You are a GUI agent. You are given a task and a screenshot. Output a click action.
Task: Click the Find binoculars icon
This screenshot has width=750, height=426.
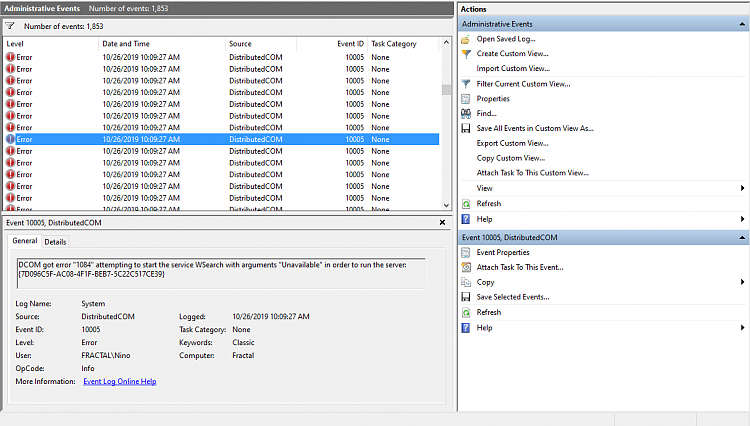pyautogui.click(x=465, y=114)
